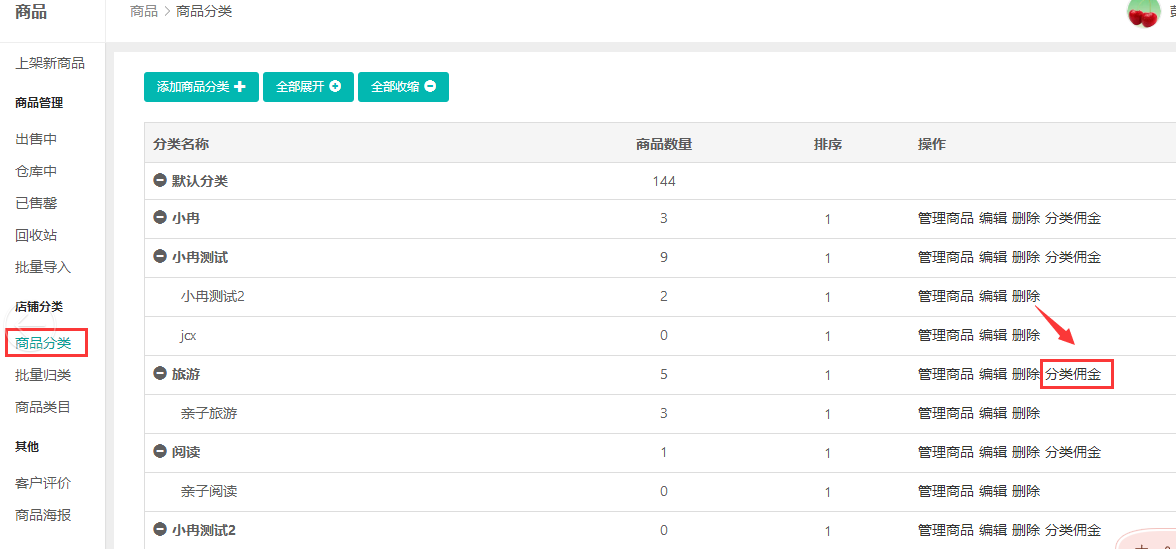
Task: Click 删除 for the 亲子旅游 category
Action: point(1025,413)
